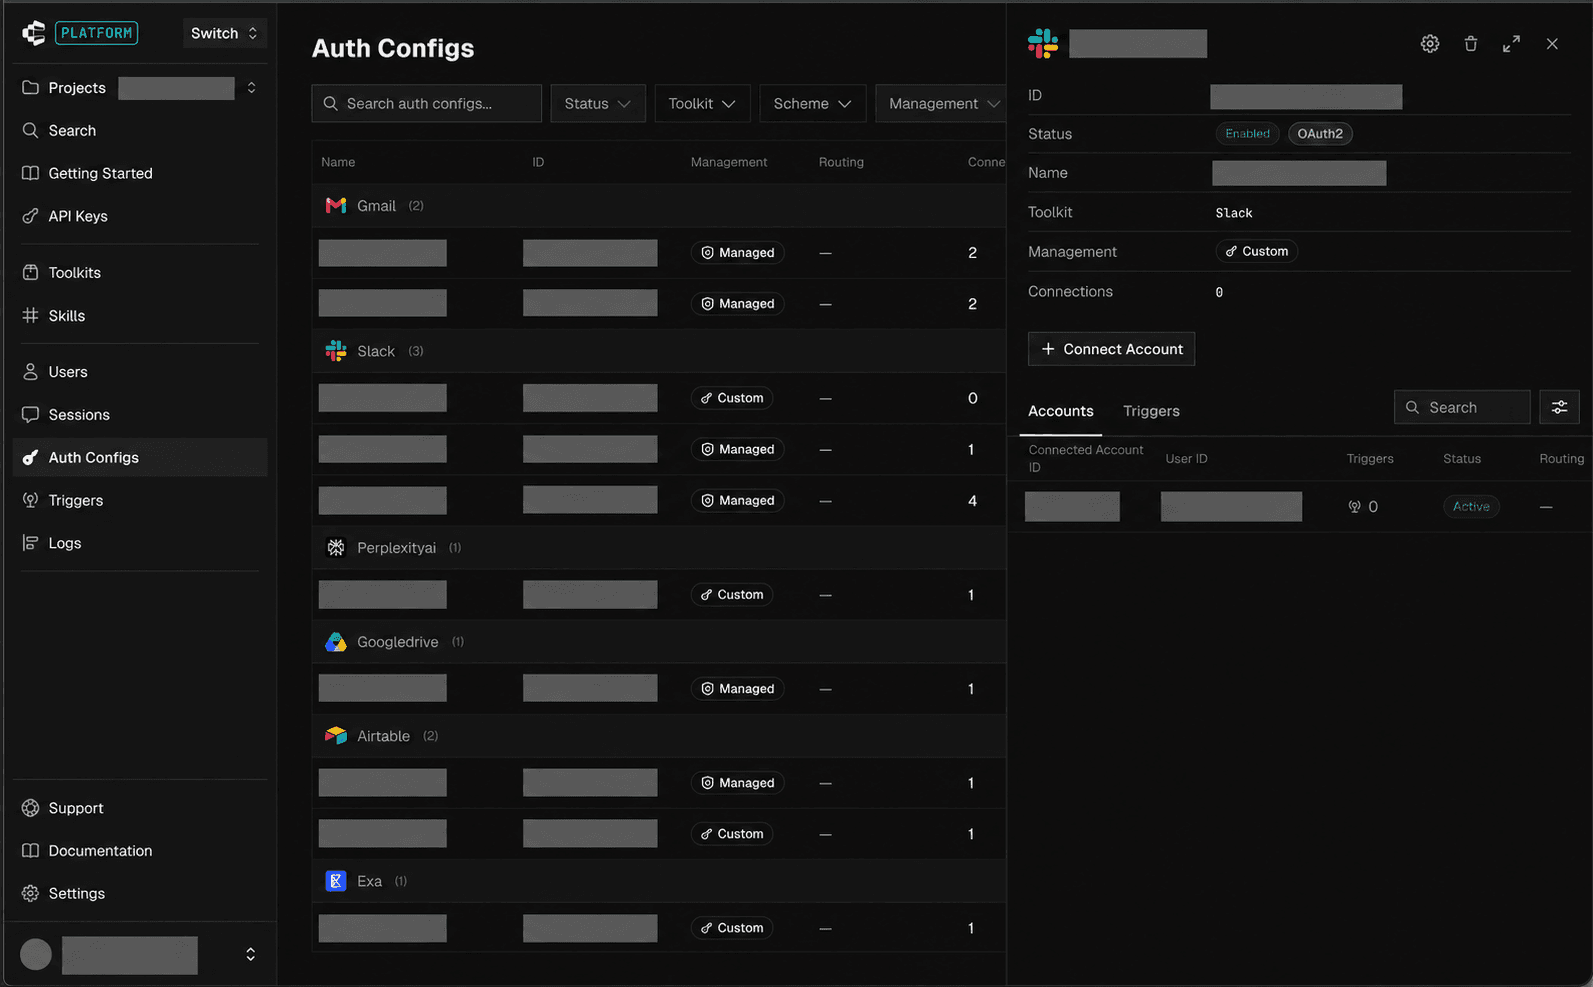Click the Custom badge in Perplexityai row
The height and width of the screenshot is (987, 1593).
point(732,595)
